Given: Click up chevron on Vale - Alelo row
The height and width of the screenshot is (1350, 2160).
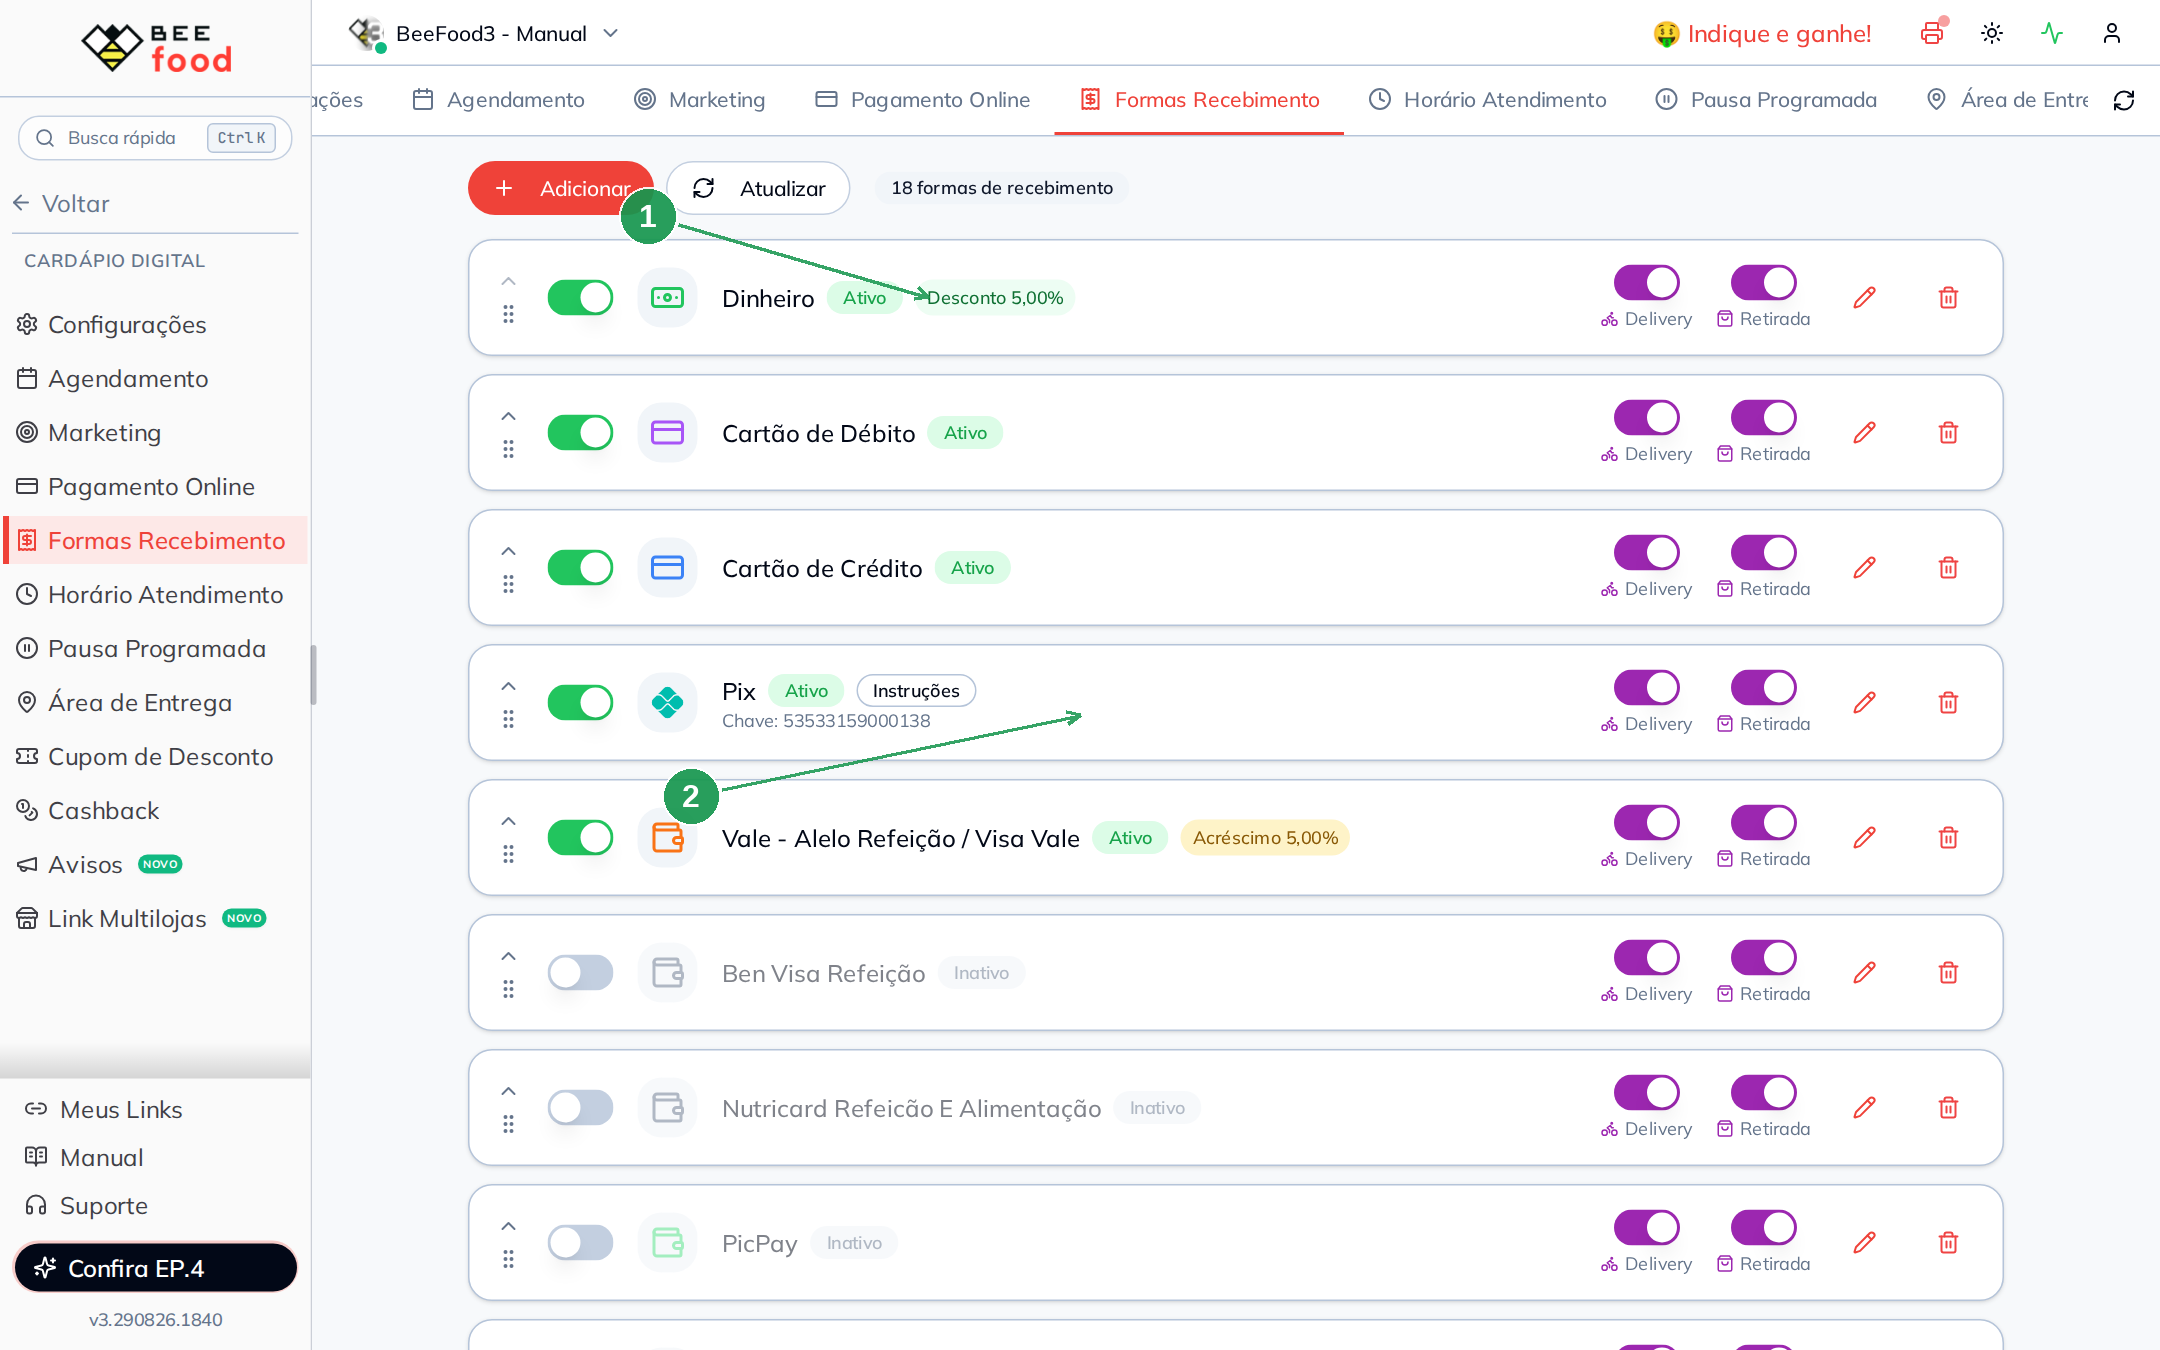Looking at the screenshot, I should (508, 821).
